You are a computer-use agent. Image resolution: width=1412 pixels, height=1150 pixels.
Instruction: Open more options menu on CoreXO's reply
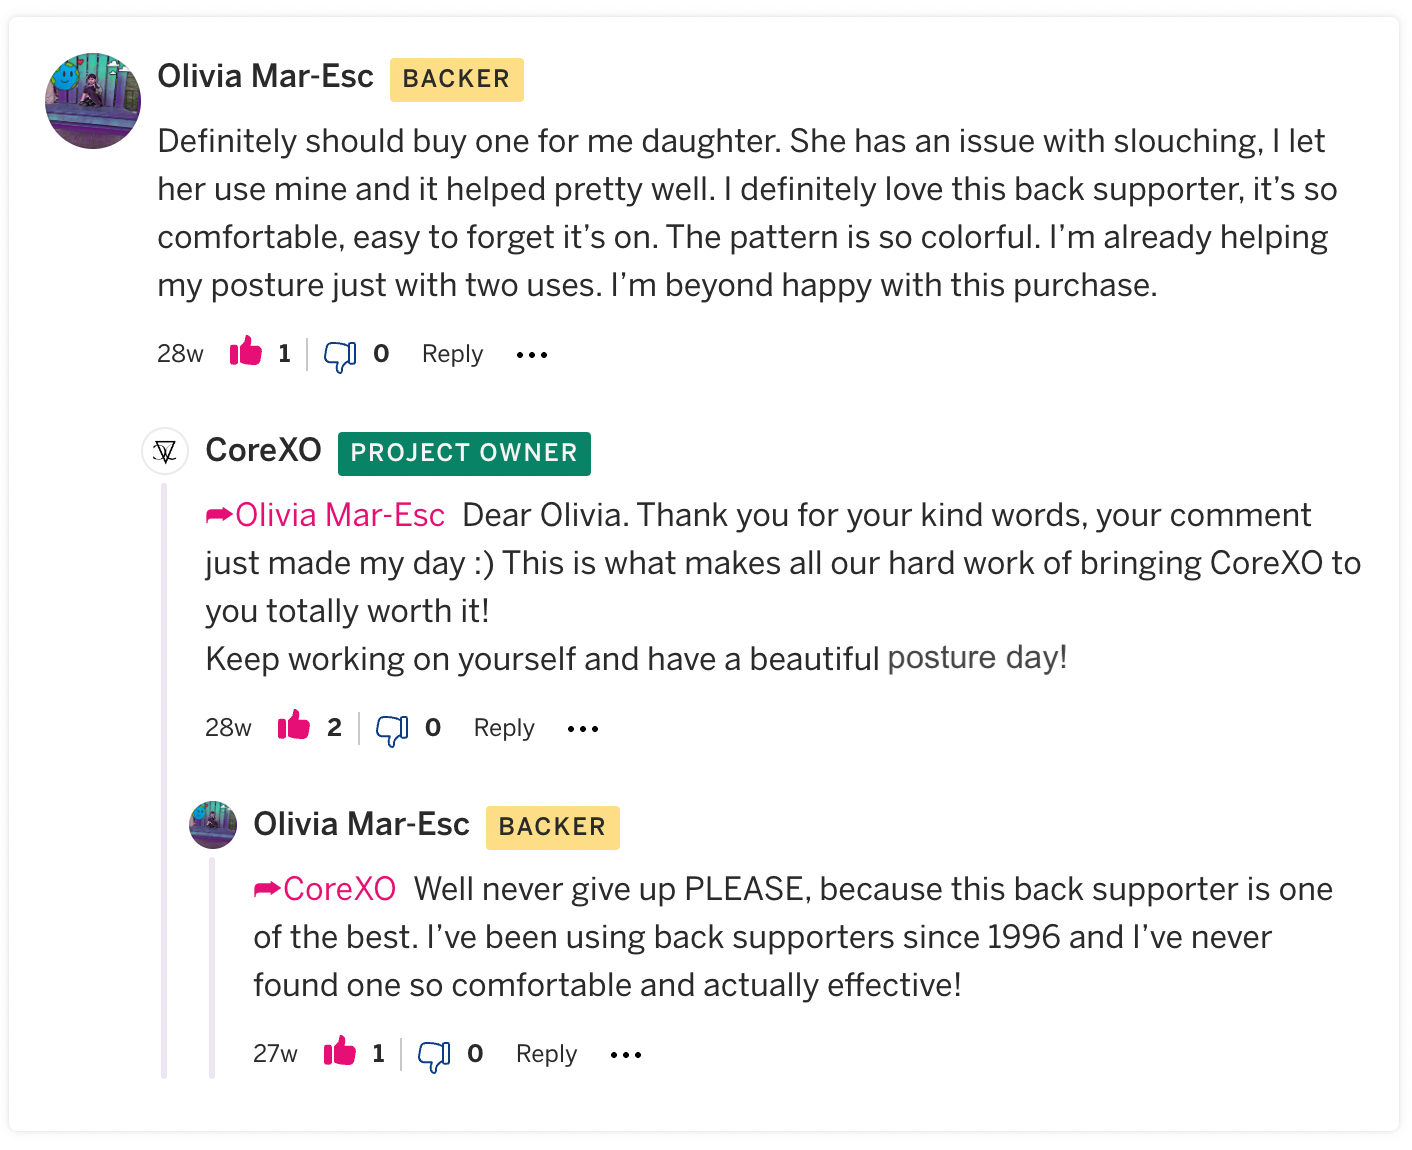pos(583,729)
